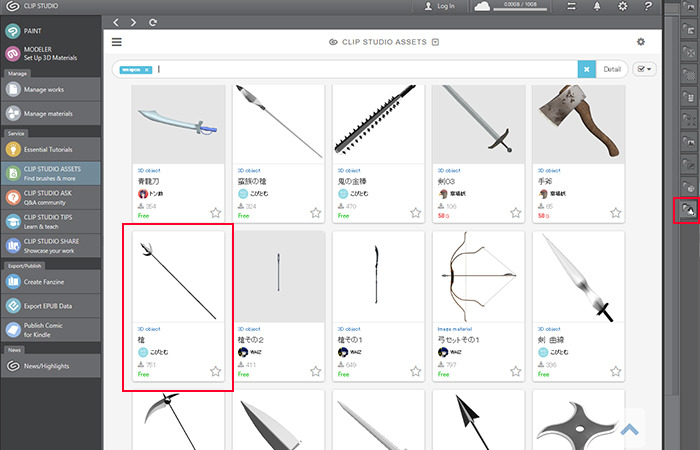Open the 槍 trident spear thumbnail
Viewport: 700px width, 450px height.
(x=179, y=276)
